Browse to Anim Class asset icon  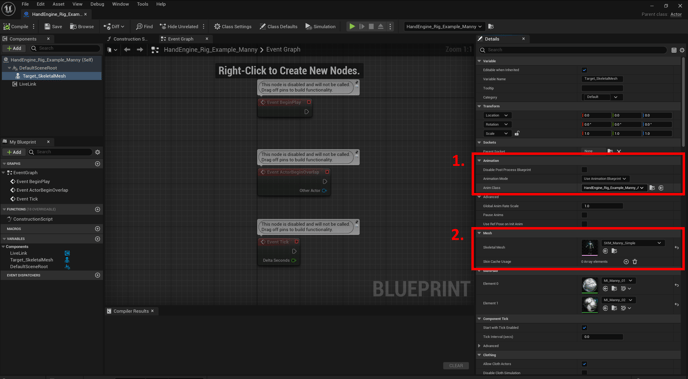(652, 188)
